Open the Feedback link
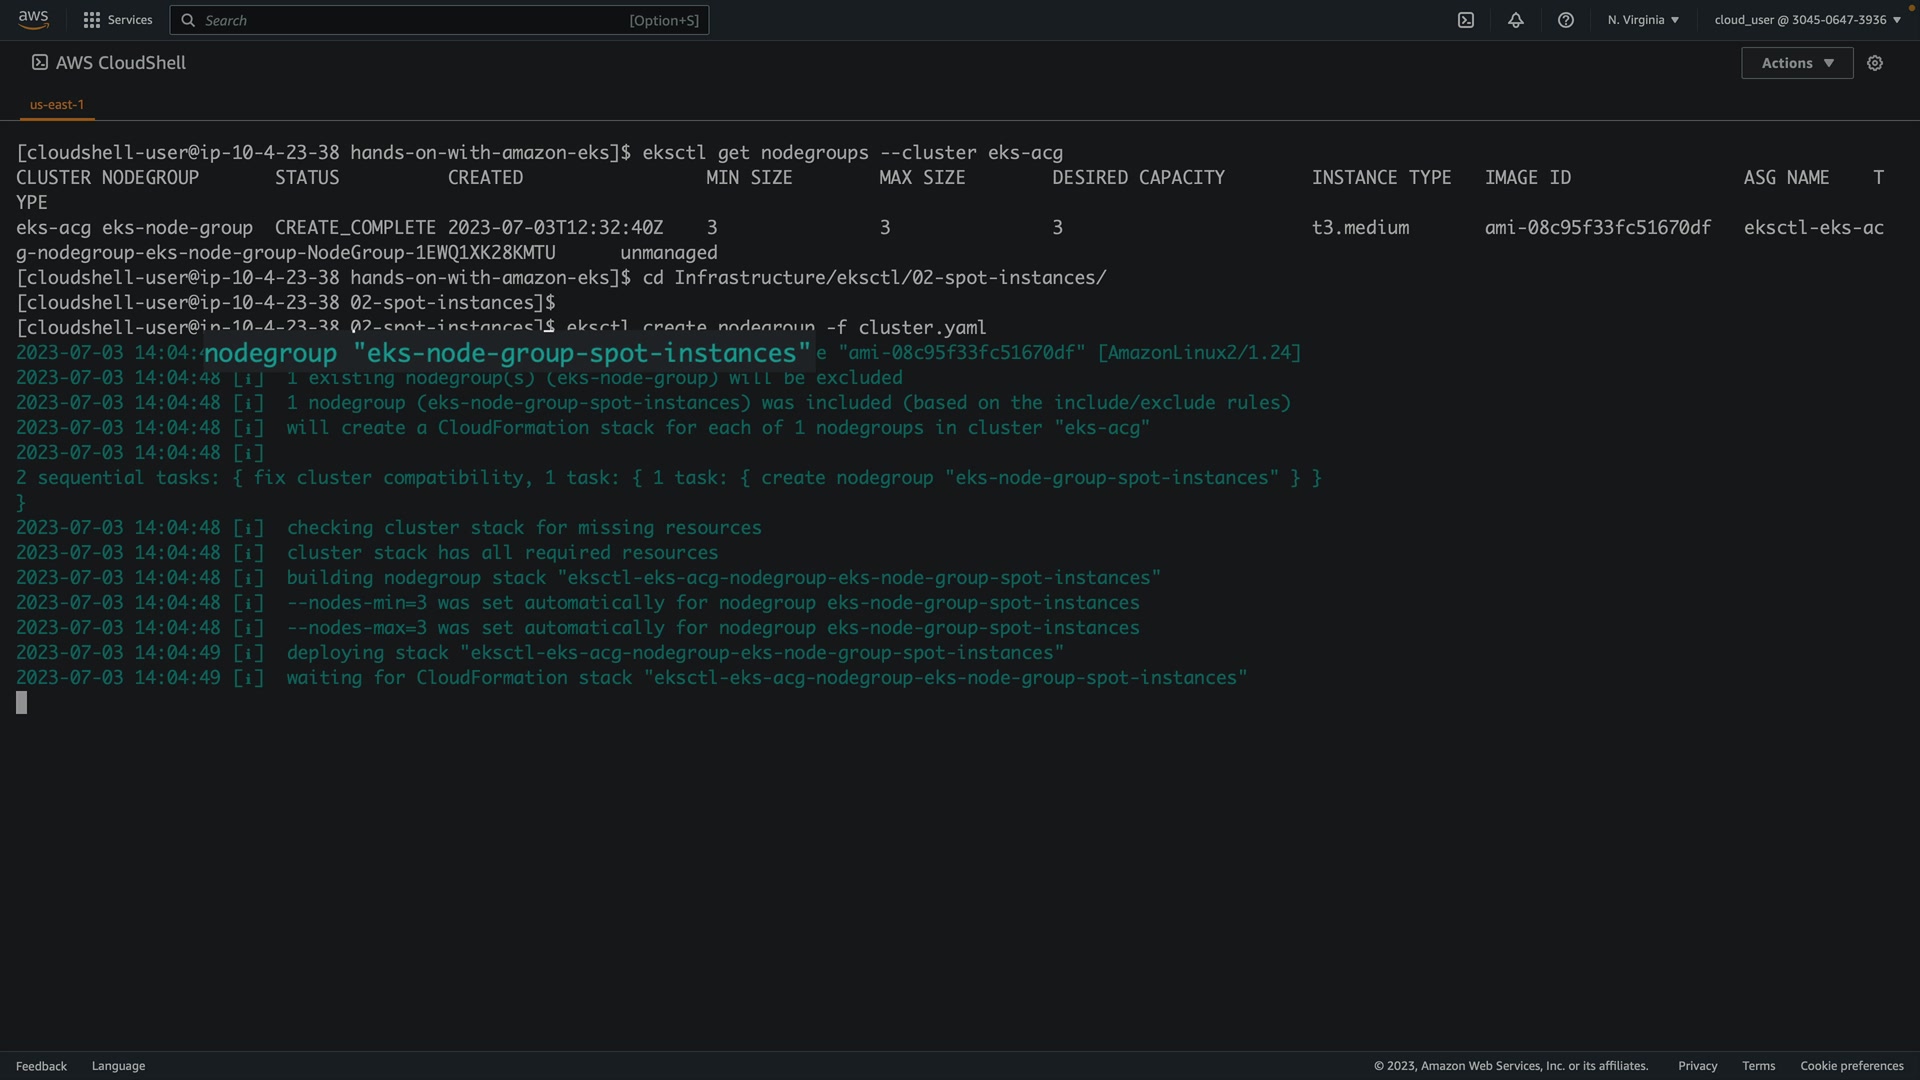1920x1080 pixels. pos(41,1066)
